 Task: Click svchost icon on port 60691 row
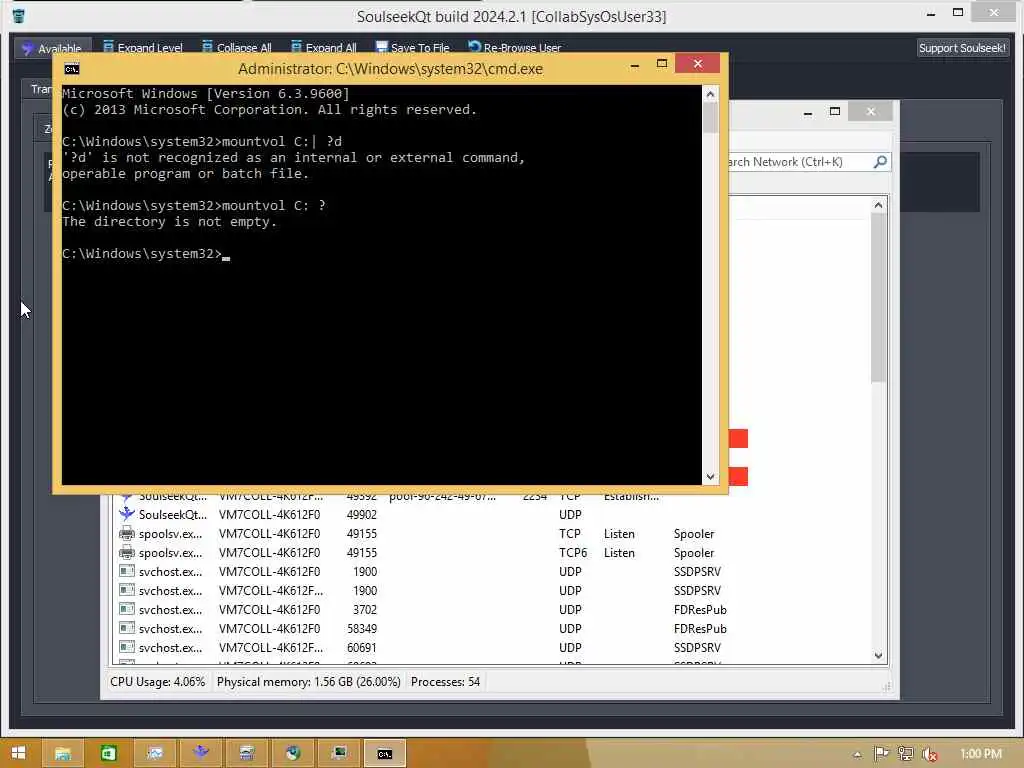(127, 647)
